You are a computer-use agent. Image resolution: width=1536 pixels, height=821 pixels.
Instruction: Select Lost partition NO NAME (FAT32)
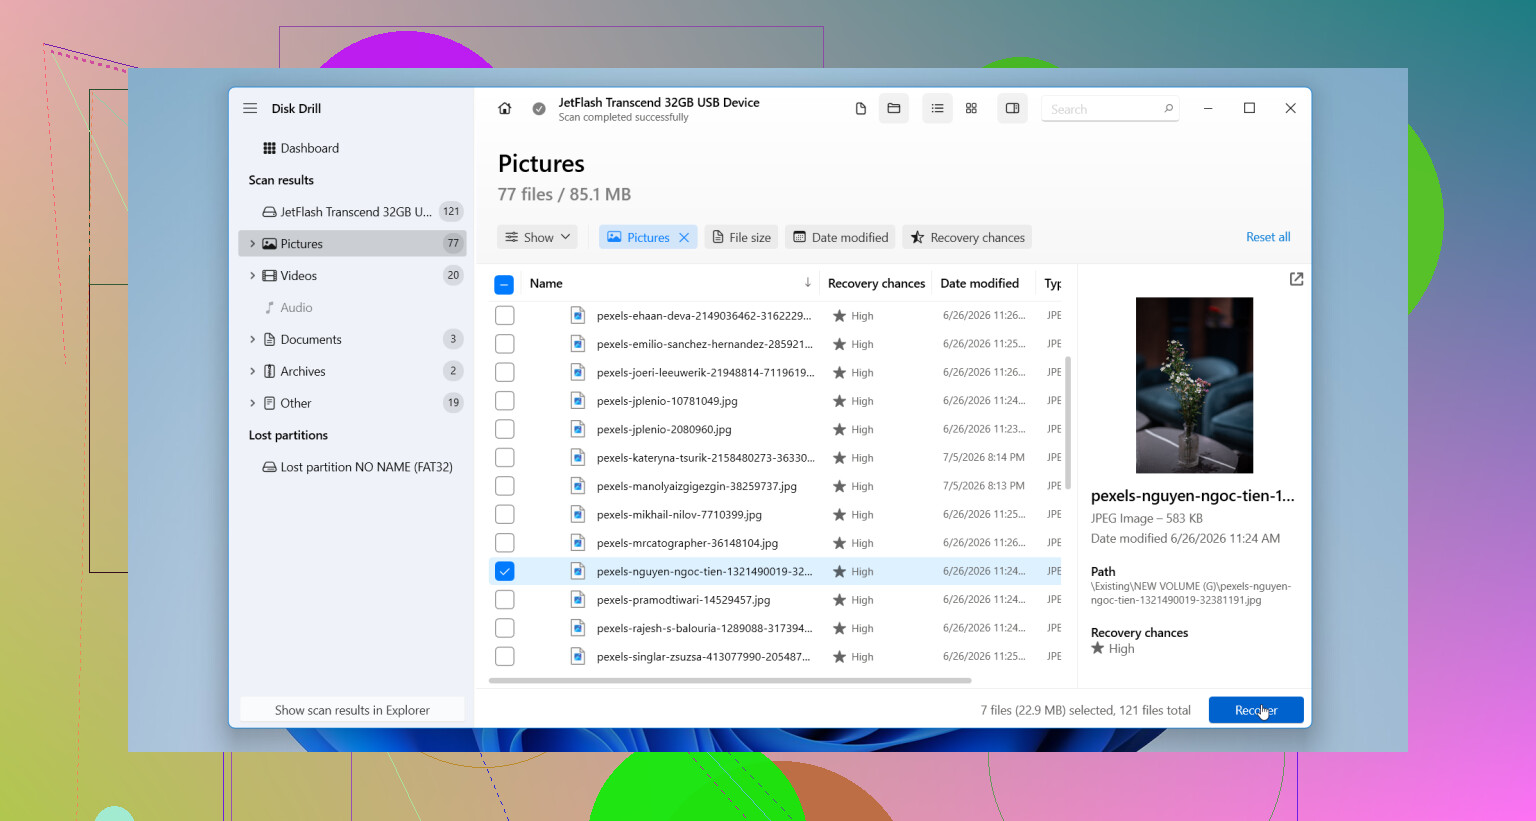358,467
